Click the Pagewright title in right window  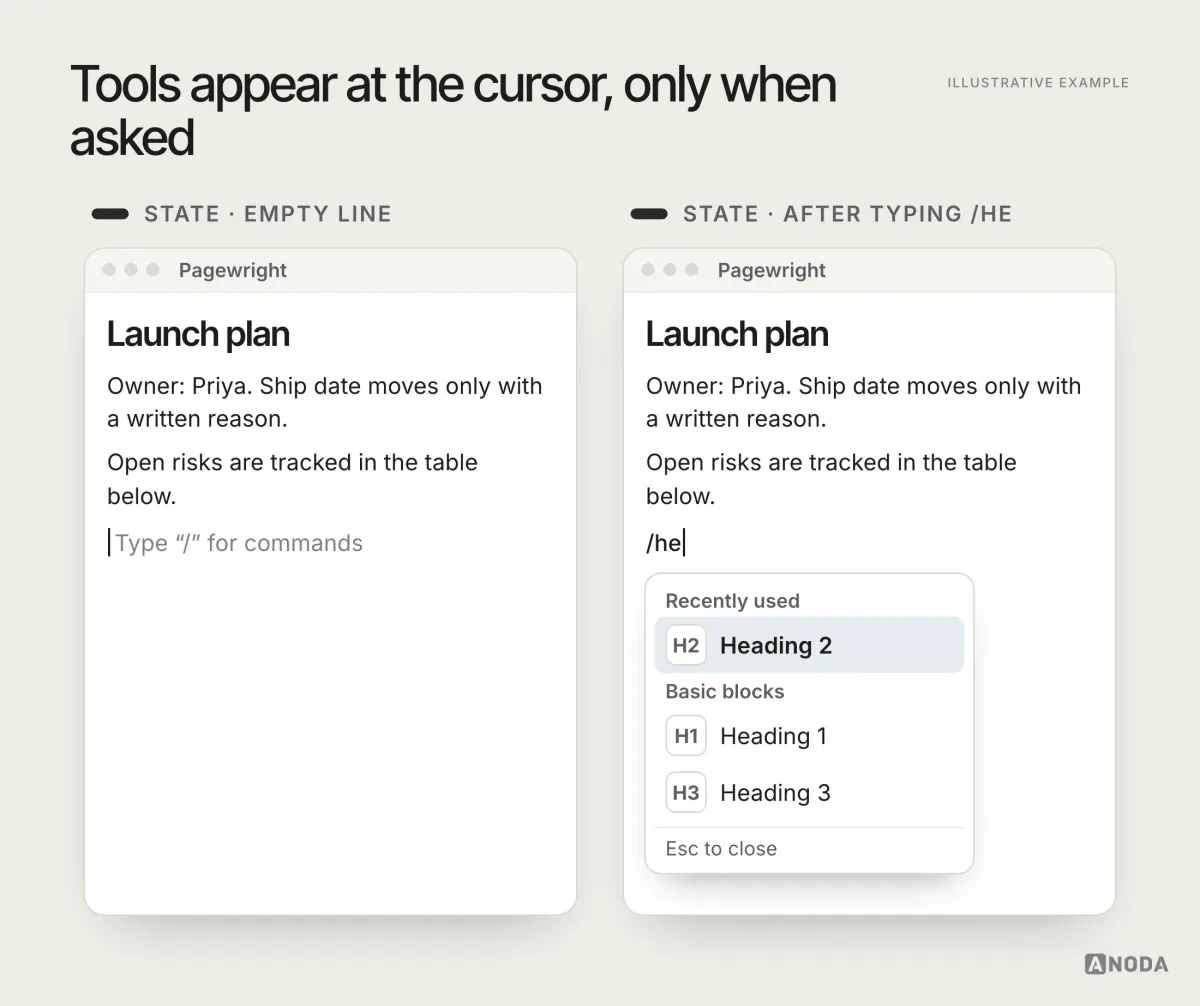pos(772,270)
